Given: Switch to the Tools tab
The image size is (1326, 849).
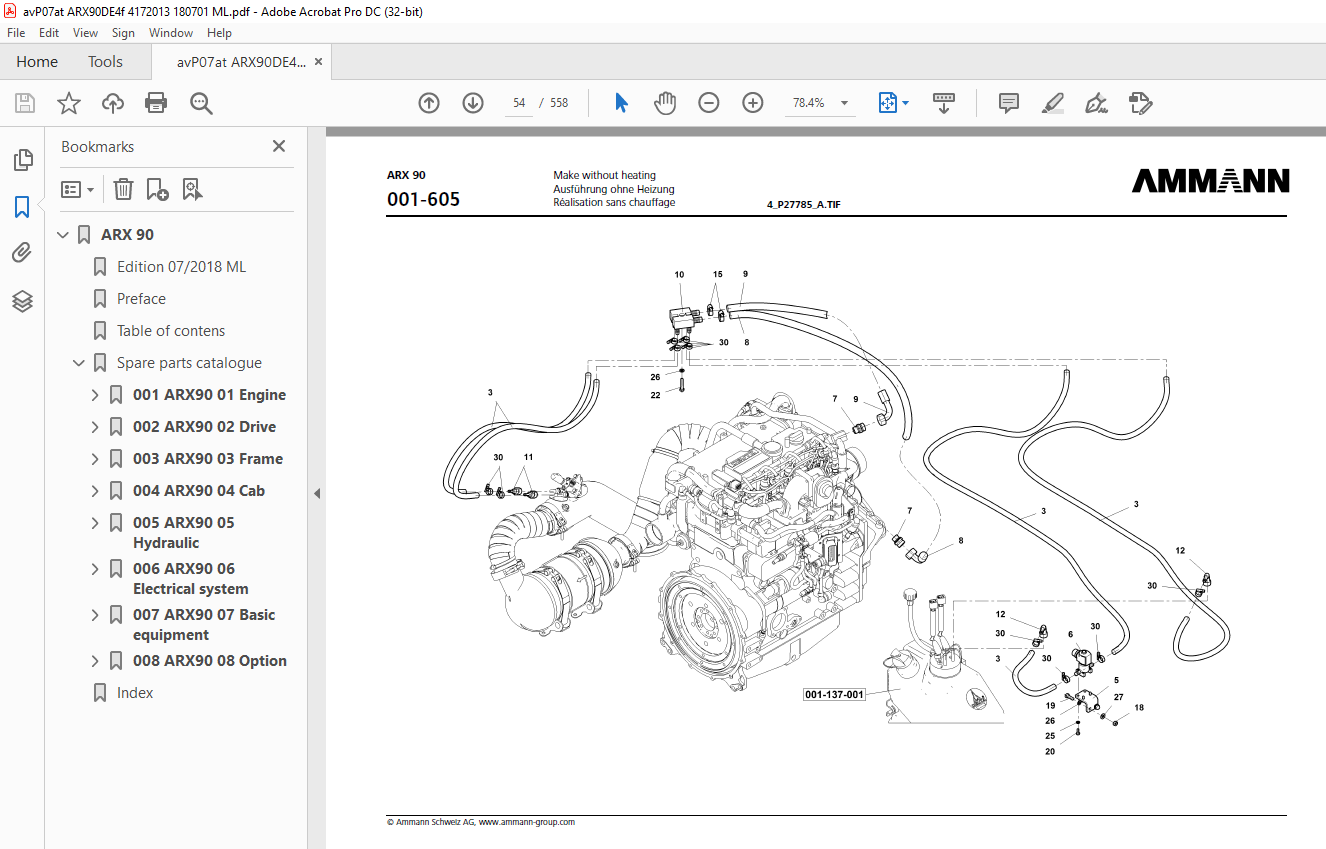Looking at the screenshot, I should click(105, 62).
